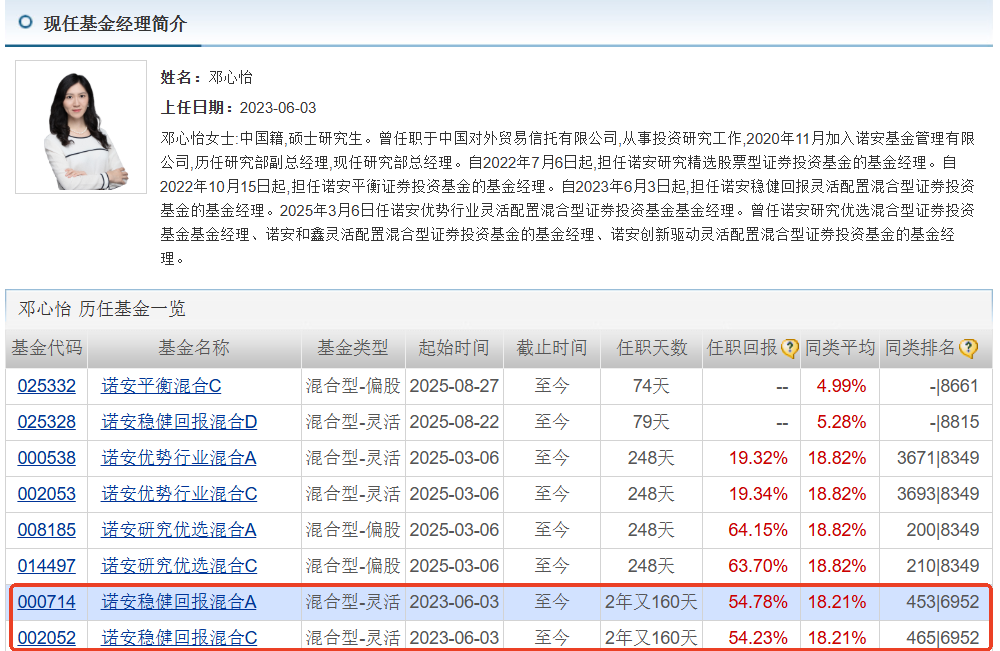
Task: Open the 诺安稳健回报混合A fund link
Action: [x=179, y=602]
